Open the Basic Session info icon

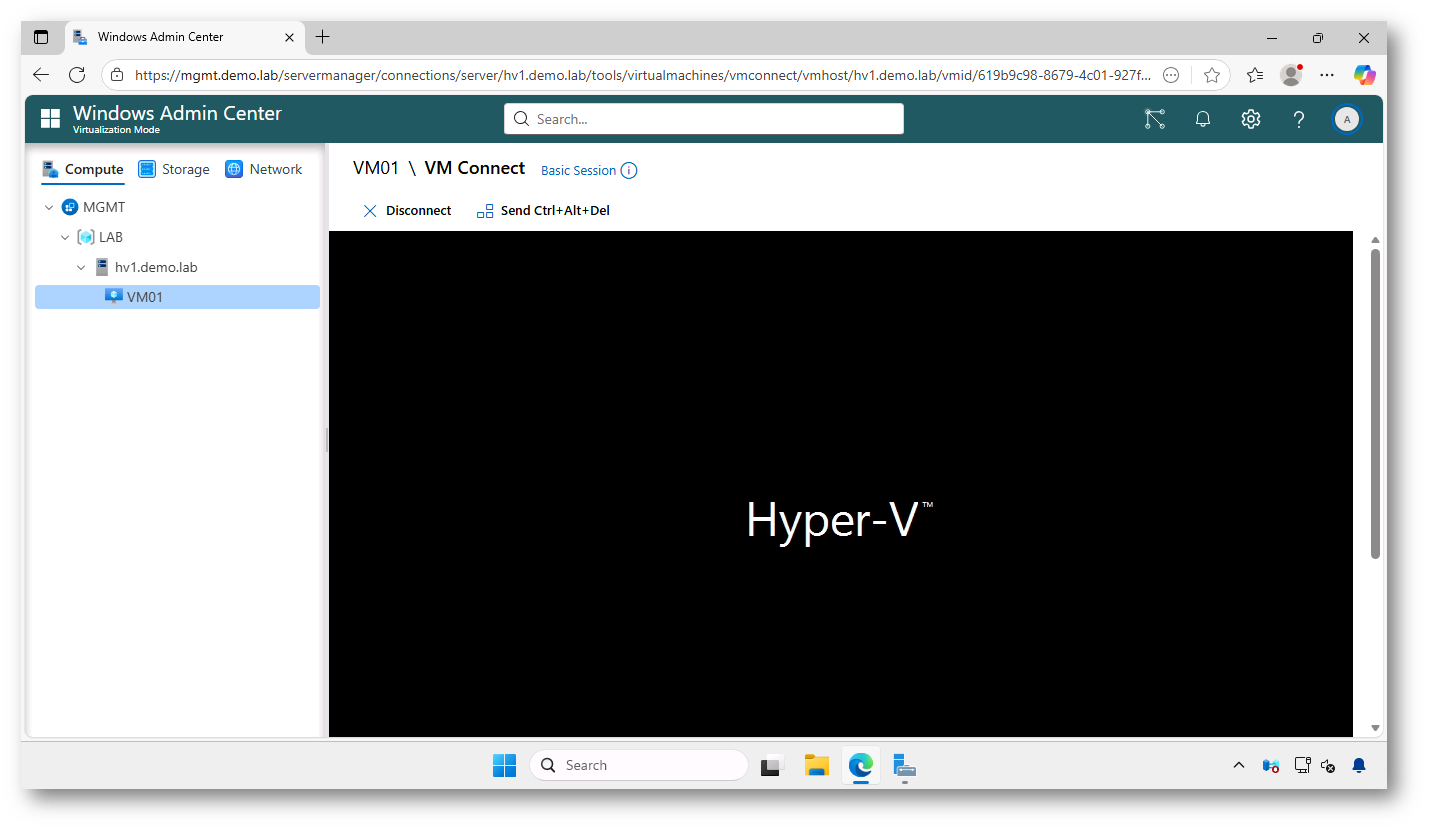click(629, 170)
